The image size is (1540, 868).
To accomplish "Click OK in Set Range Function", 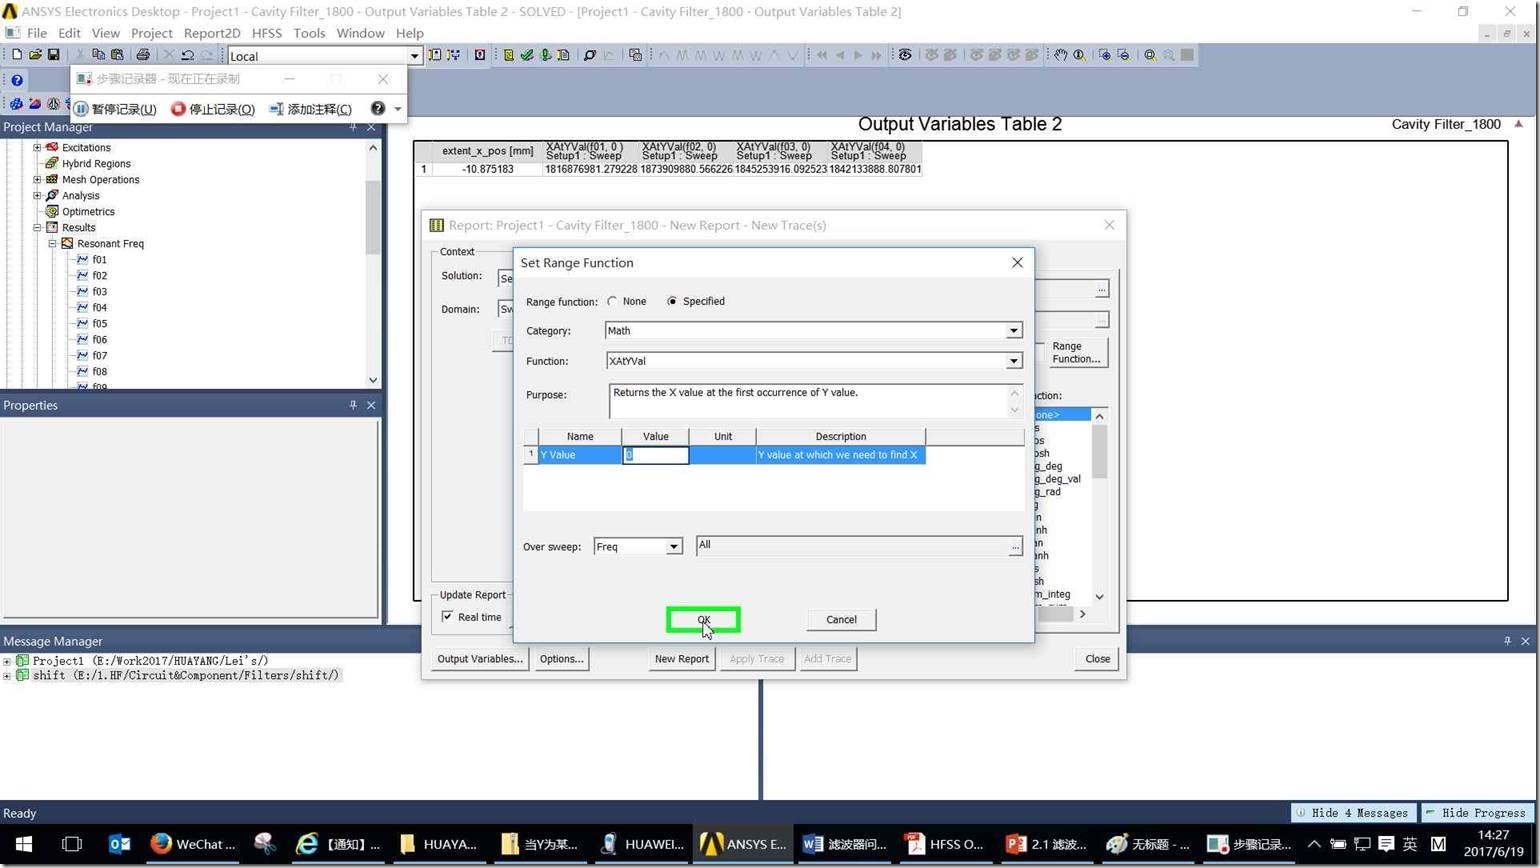I will tap(703, 620).
